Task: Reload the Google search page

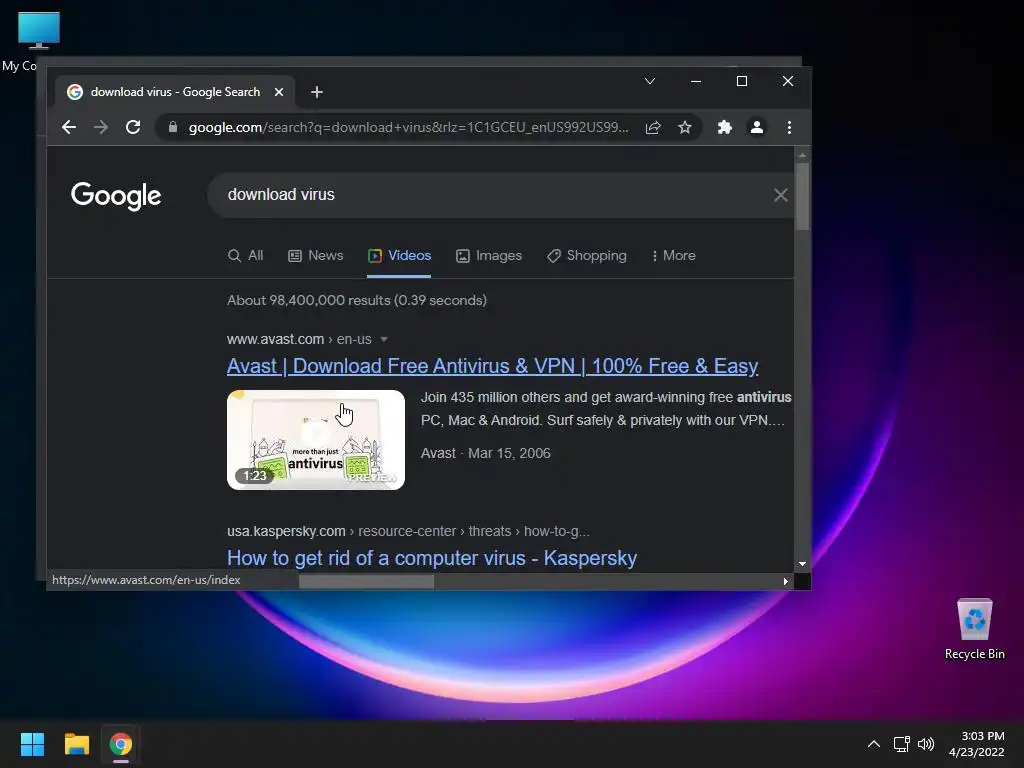Action: coord(133,127)
